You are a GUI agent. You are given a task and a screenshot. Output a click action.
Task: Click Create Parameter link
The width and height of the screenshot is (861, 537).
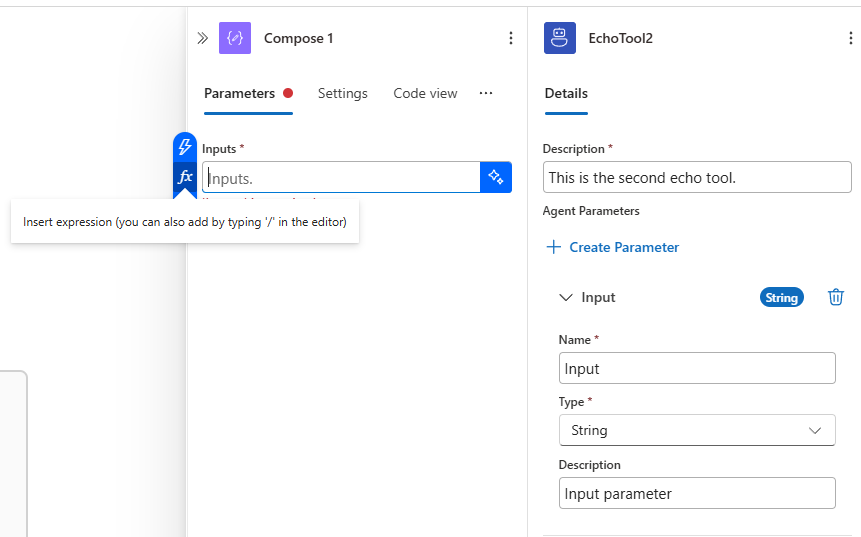612,247
